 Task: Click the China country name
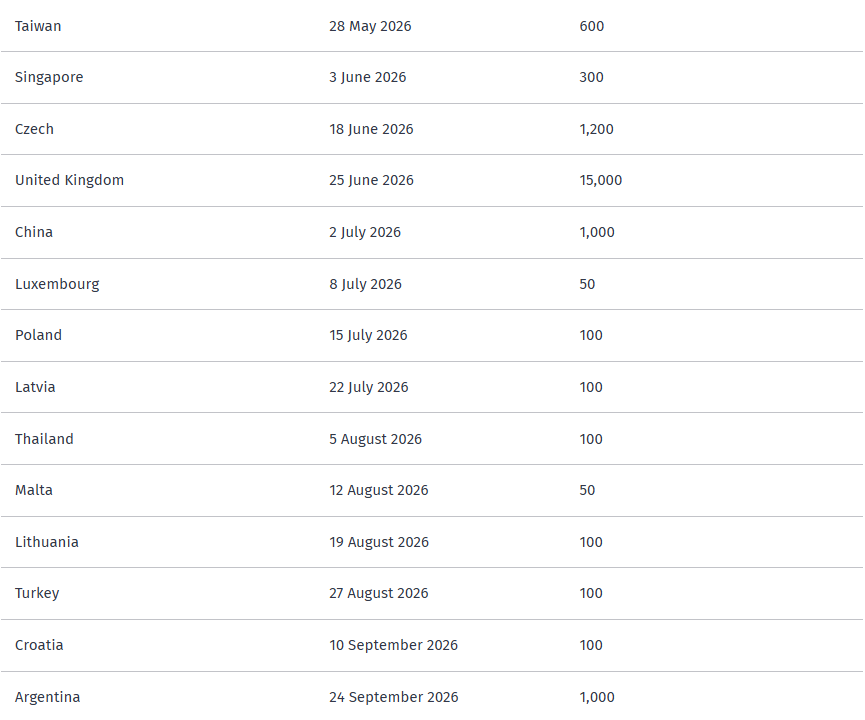34,232
